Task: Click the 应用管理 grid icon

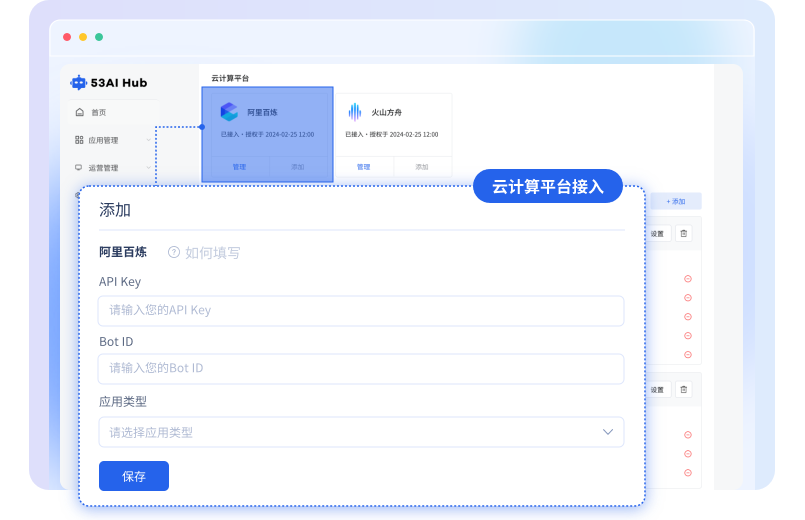Action: [79, 140]
